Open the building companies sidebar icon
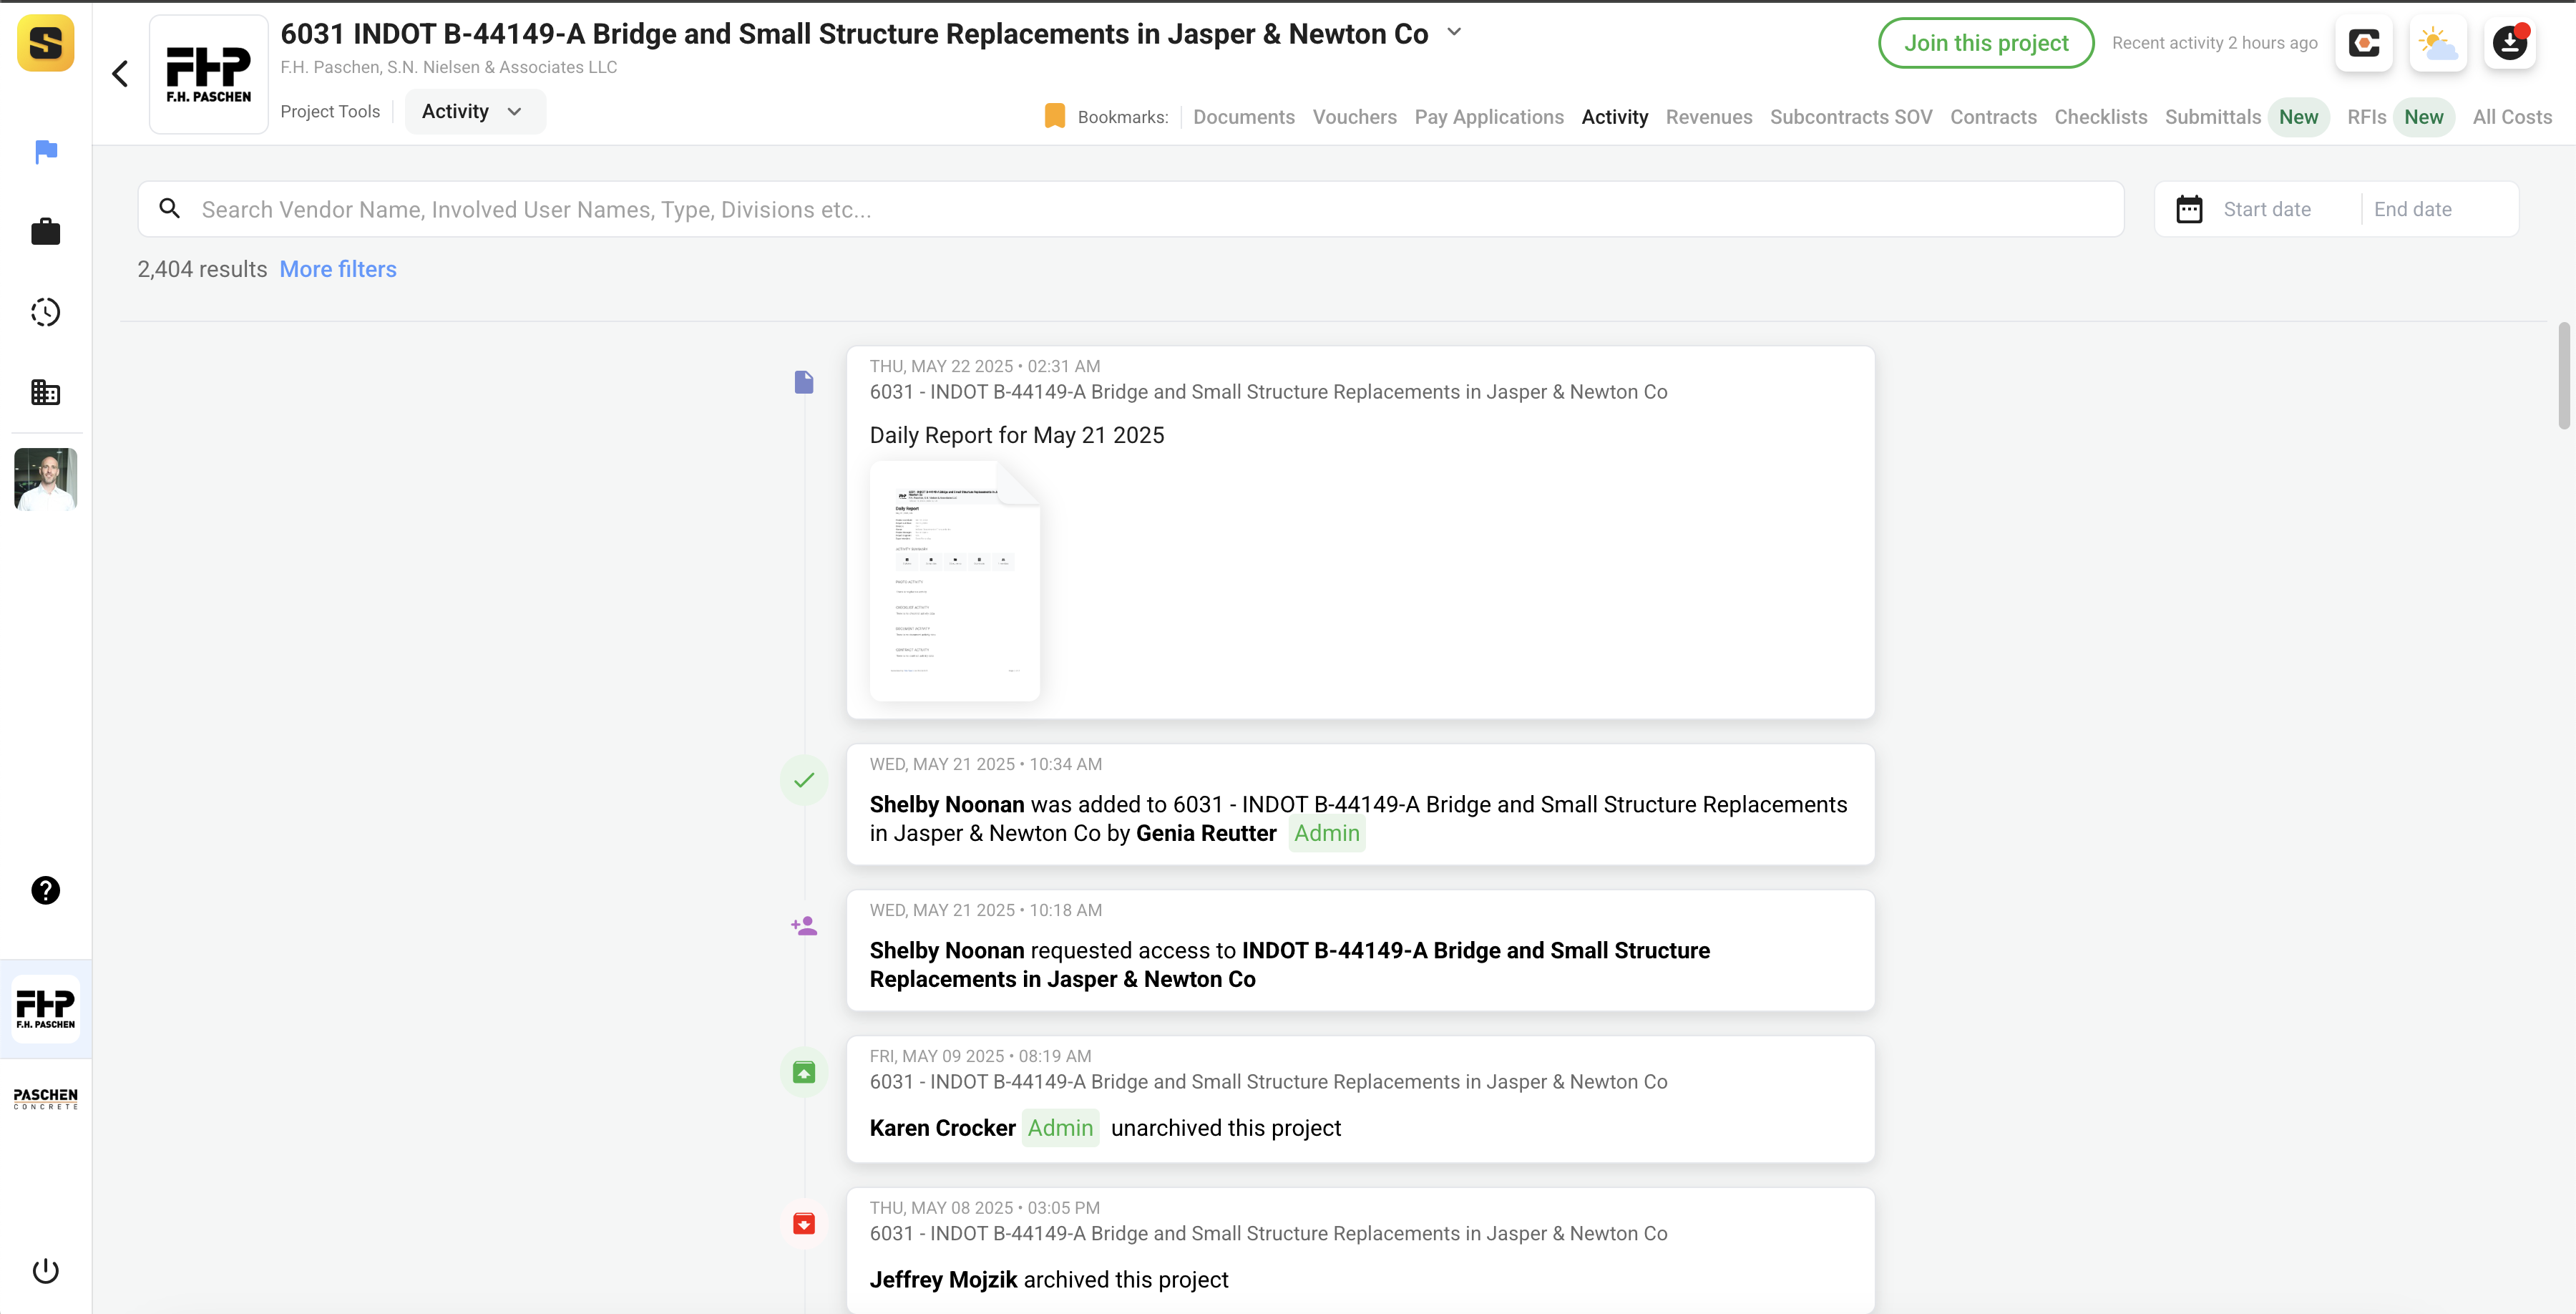The image size is (2576, 1314). (46, 392)
